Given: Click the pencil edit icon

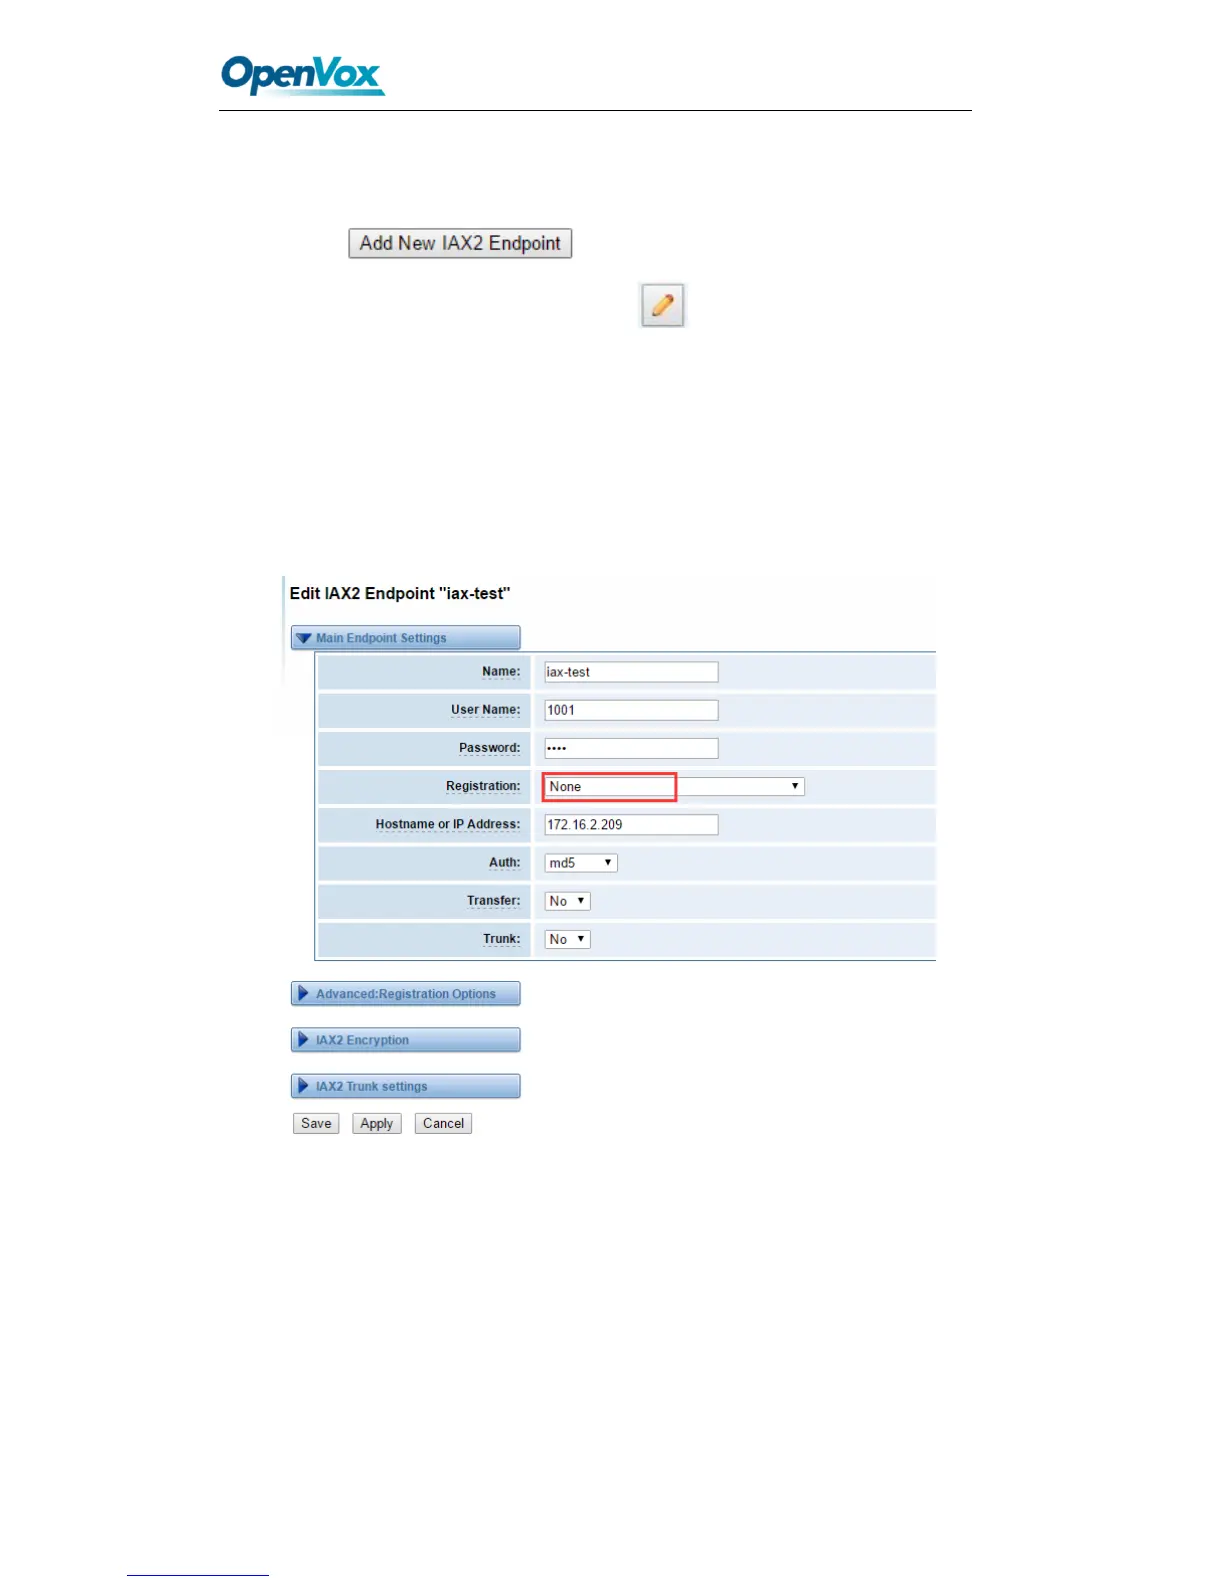Looking at the screenshot, I should pyautogui.click(x=662, y=305).
